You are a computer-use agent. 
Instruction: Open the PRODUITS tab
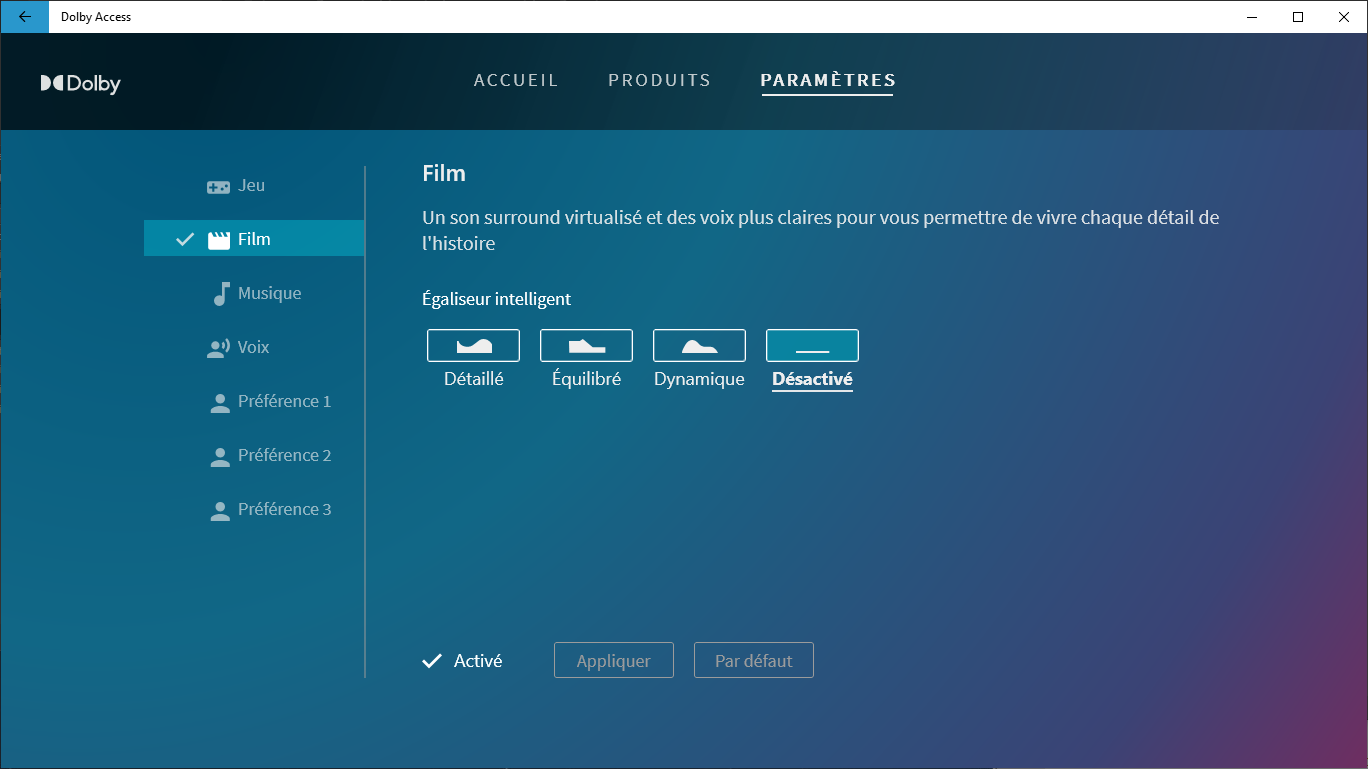(660, 80)
